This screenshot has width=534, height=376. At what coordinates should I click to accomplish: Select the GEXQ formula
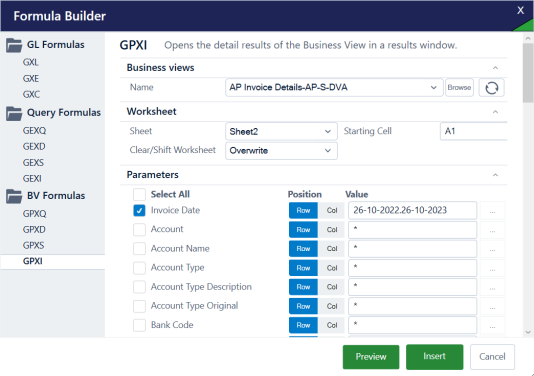pyautogui.click(x=34, y=130)
